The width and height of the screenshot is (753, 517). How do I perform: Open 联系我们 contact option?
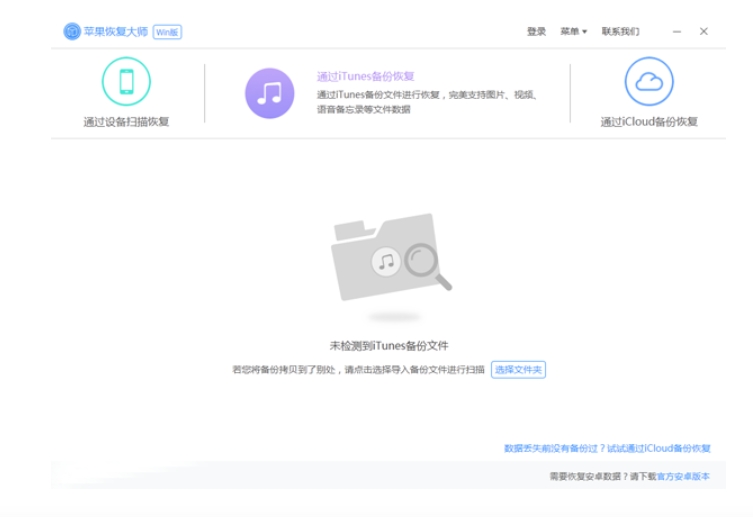point(620,32)
